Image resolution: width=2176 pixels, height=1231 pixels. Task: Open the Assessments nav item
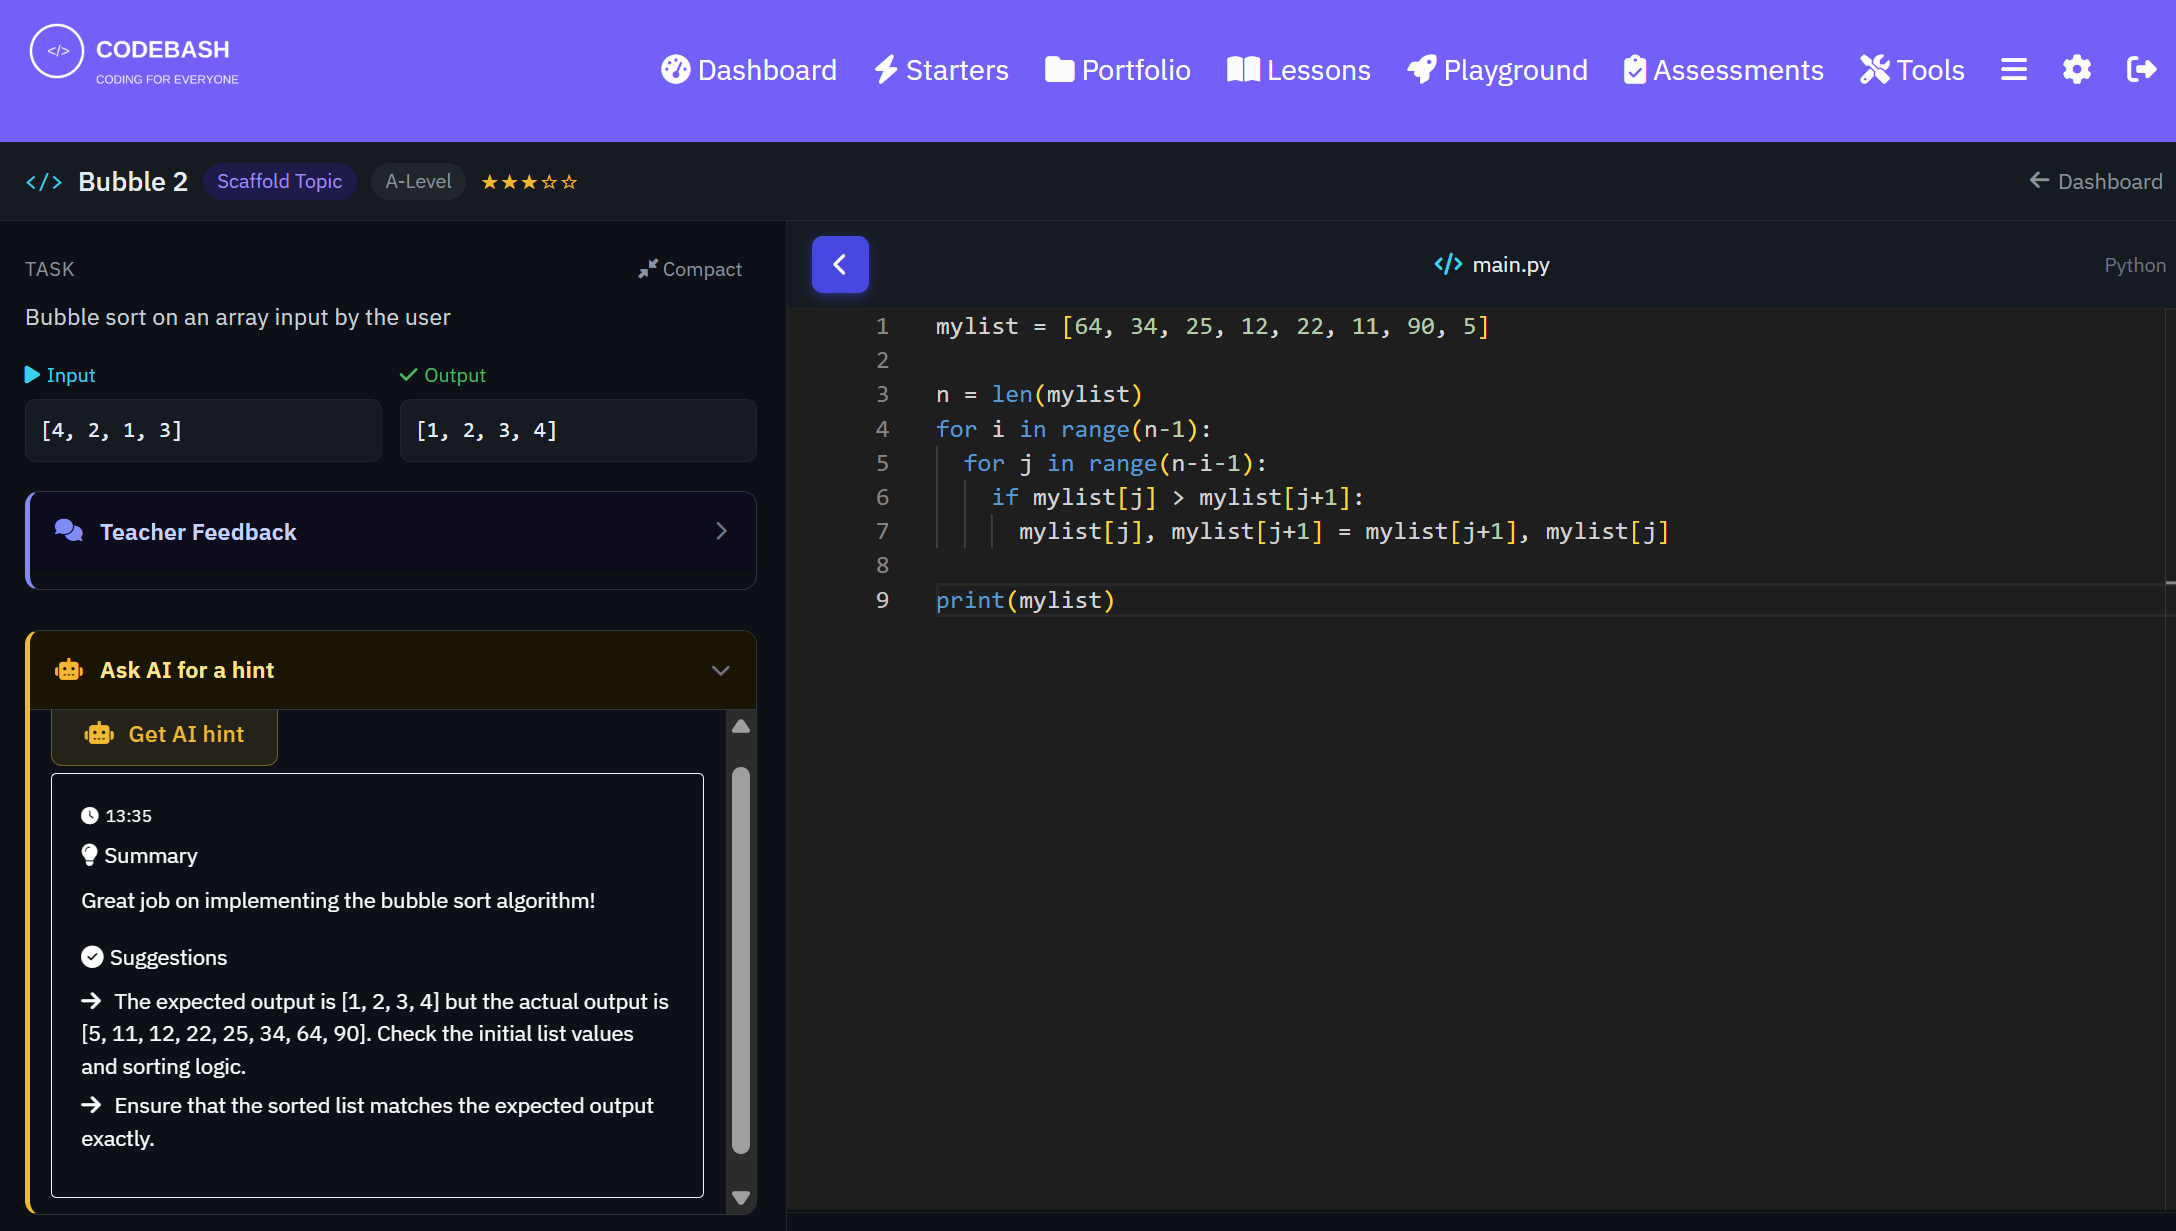pos(1723,70)
